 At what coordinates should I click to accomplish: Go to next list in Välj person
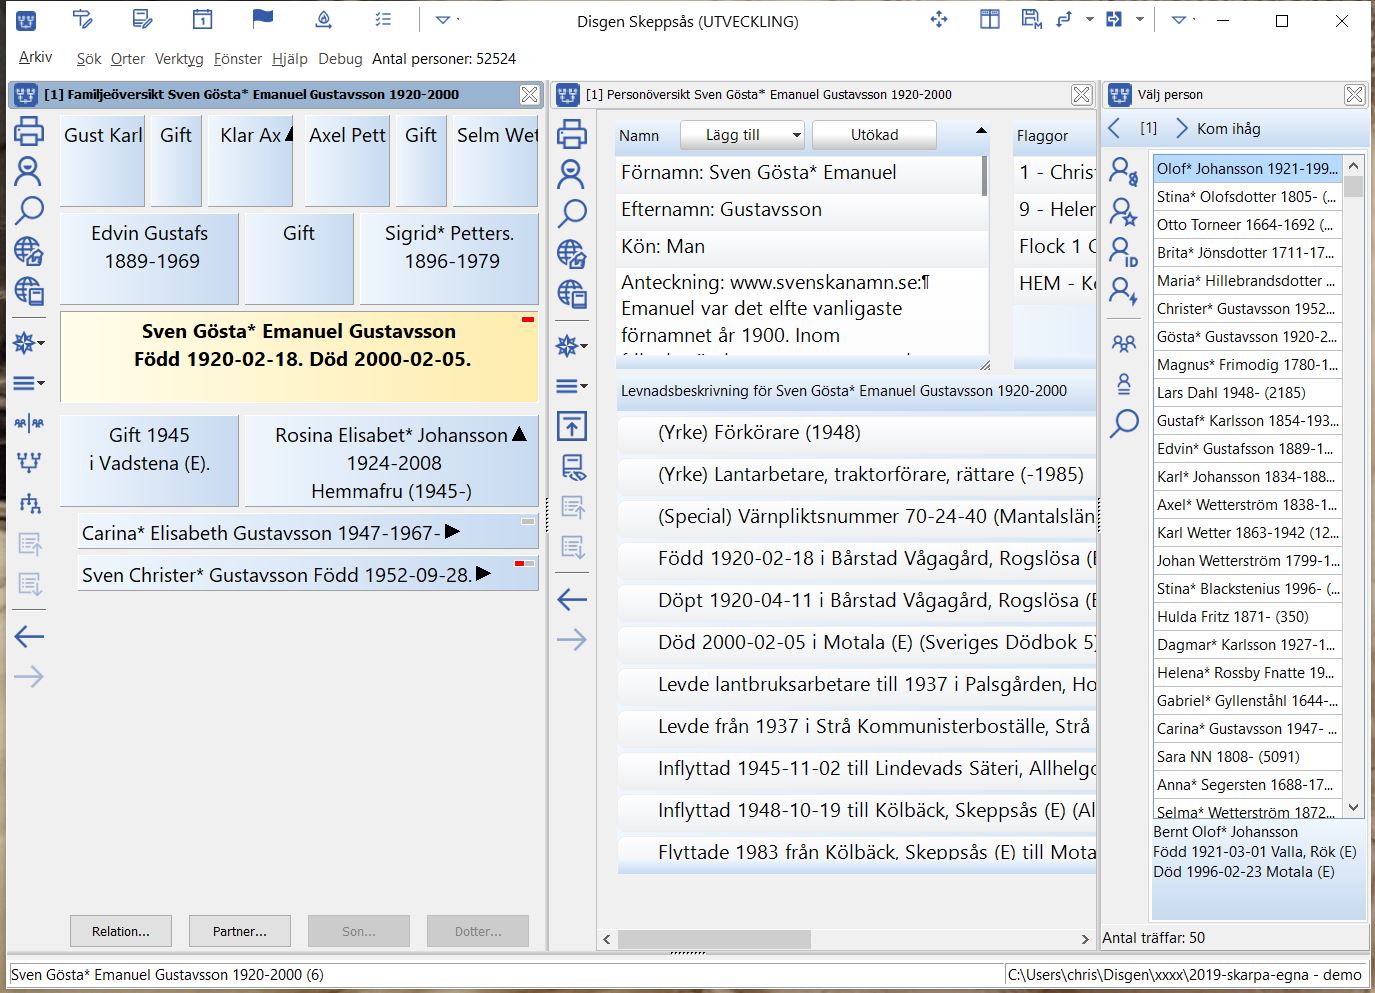click(x=1182, y=128)
